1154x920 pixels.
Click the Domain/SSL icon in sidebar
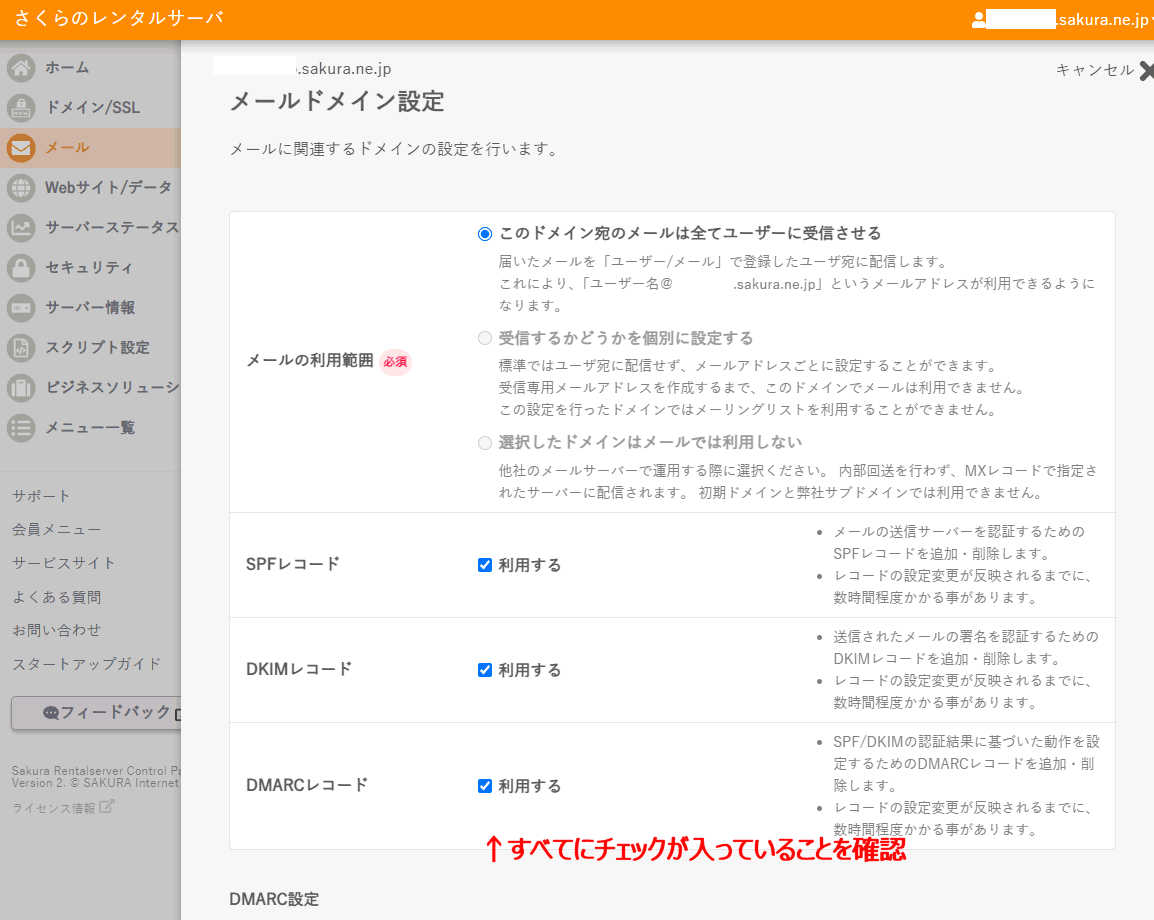[x=21, y=108]
